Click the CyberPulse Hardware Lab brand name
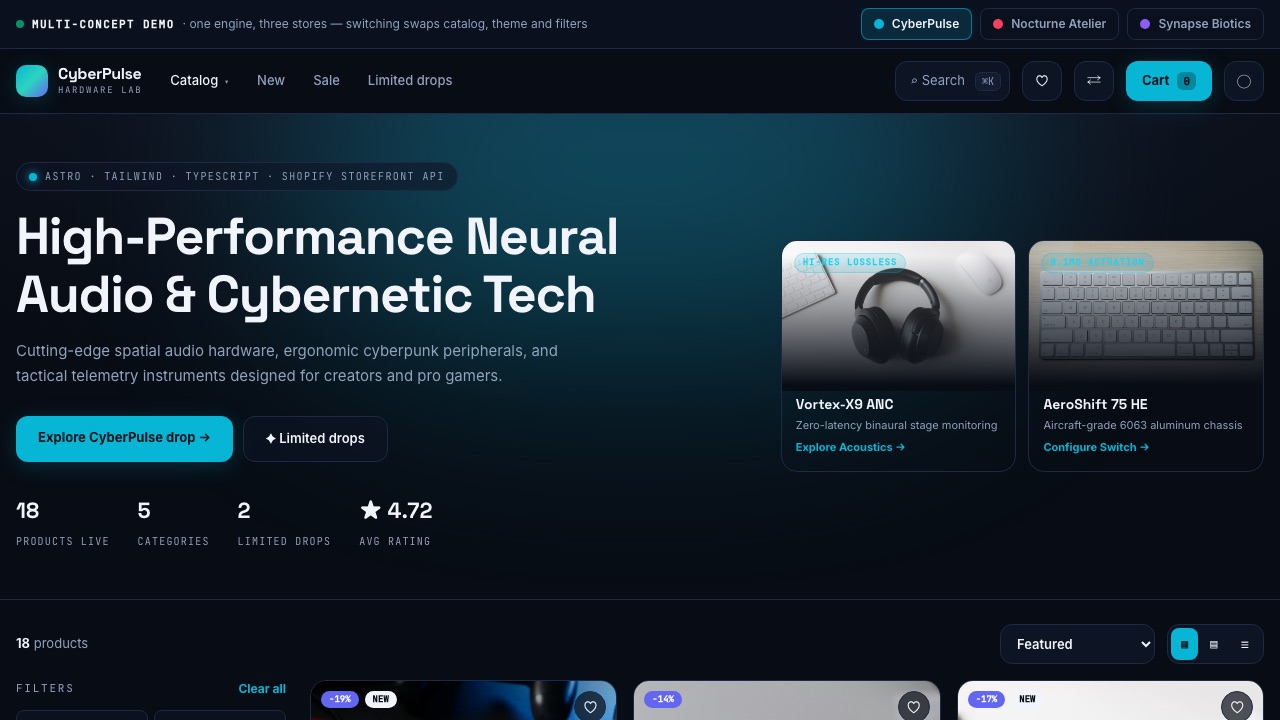The height and width of the screenshot is (720, 1280). coord(99,80)
